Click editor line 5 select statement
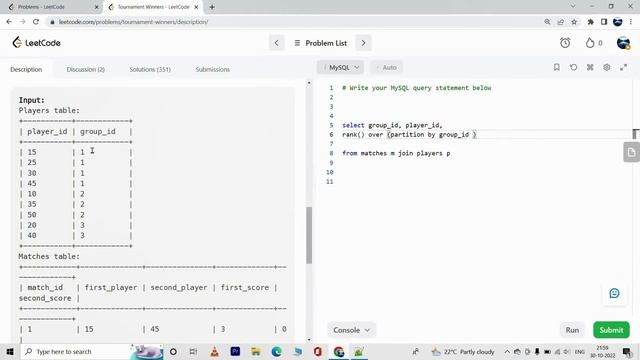 392,125
